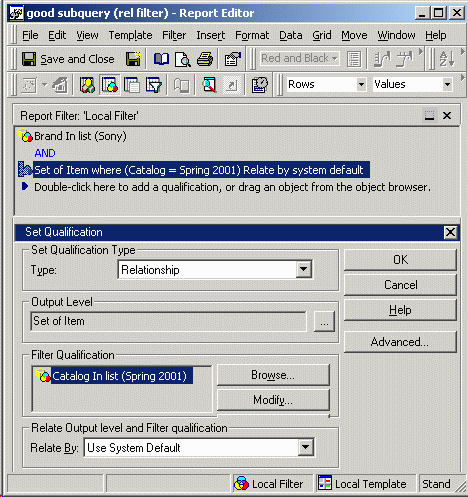Open the Grid menu
Image resolution: width=468 pixels, height=497 pixels.
coord(322,35)
